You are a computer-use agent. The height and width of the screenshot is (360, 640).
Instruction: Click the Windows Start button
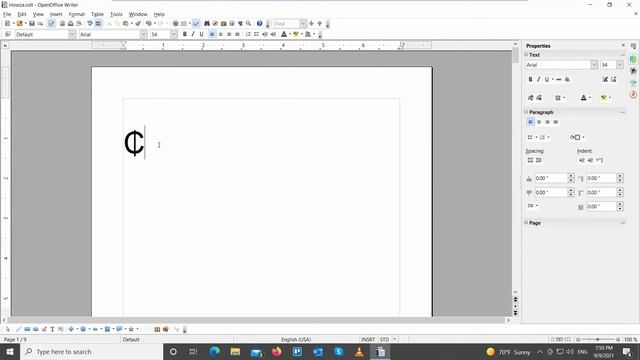pyautogui.click(x=10, y=351)
